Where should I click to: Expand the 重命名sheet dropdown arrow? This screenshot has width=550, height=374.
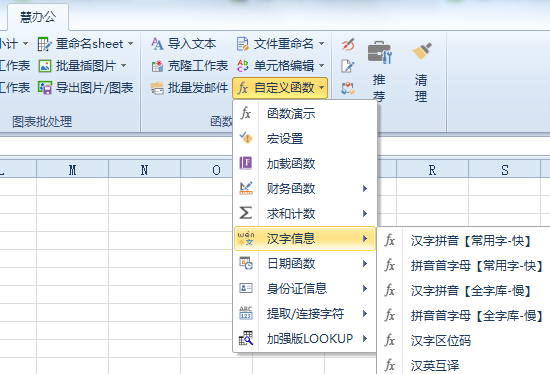[130, 44]
